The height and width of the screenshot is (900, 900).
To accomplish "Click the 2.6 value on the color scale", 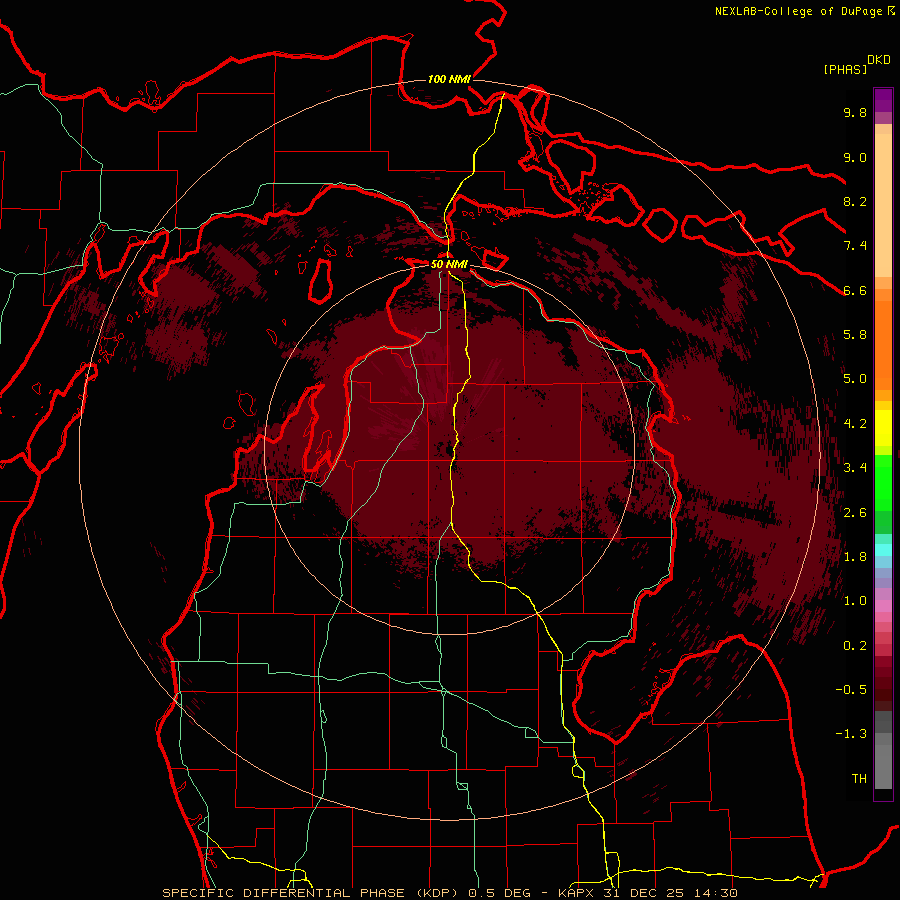I will pyautogui.click(x=855, y=513).
